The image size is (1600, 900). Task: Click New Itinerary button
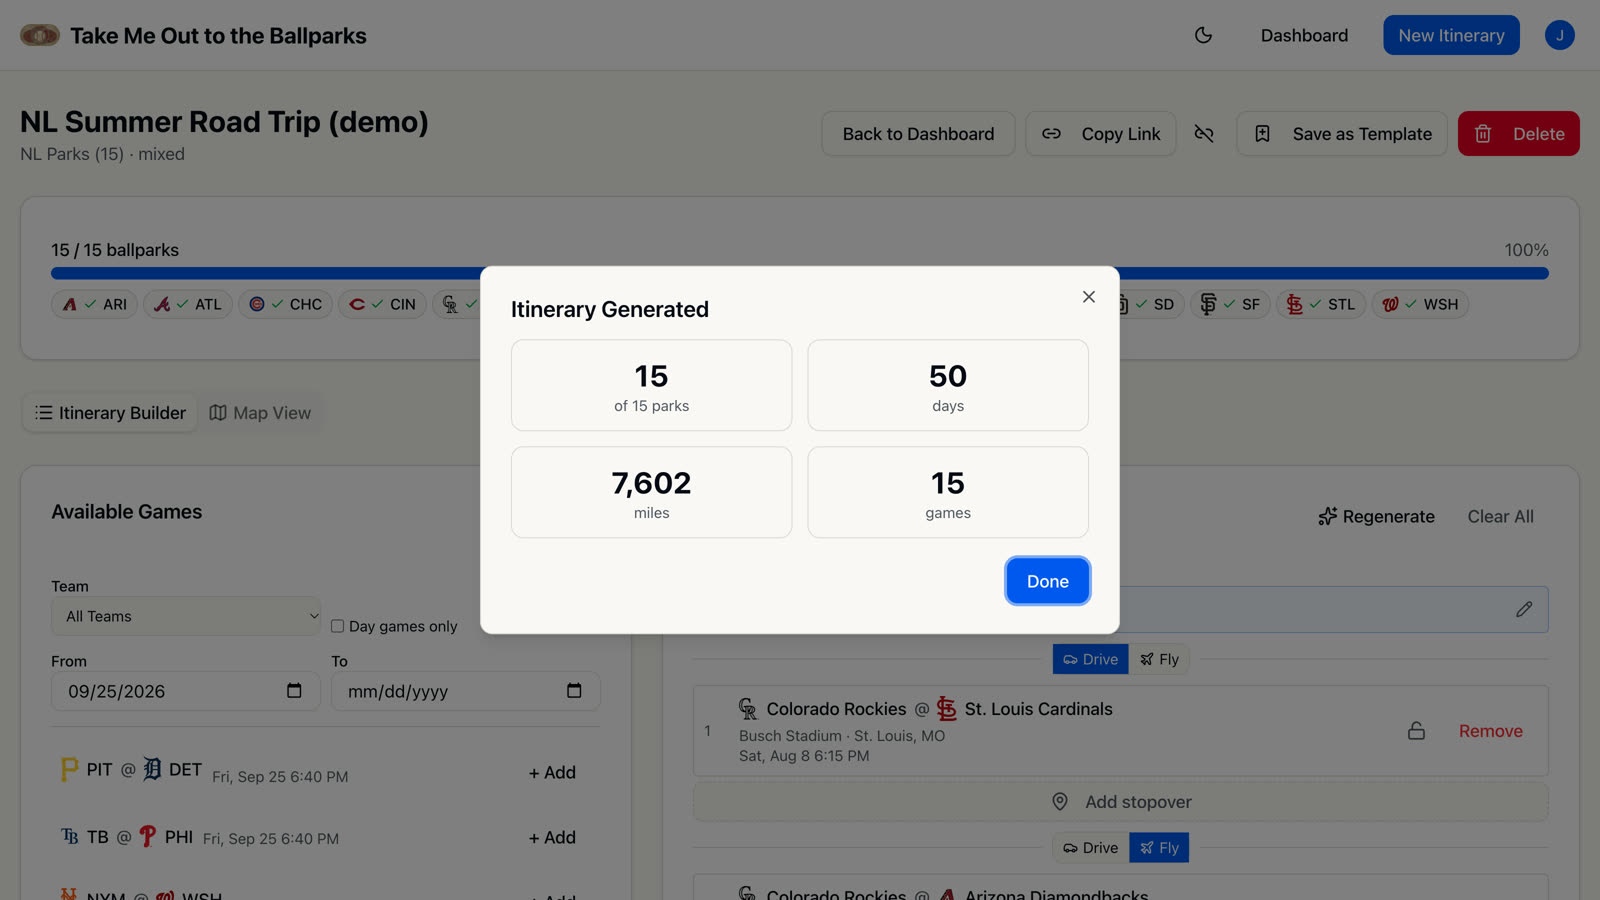tap(1451, 35)
